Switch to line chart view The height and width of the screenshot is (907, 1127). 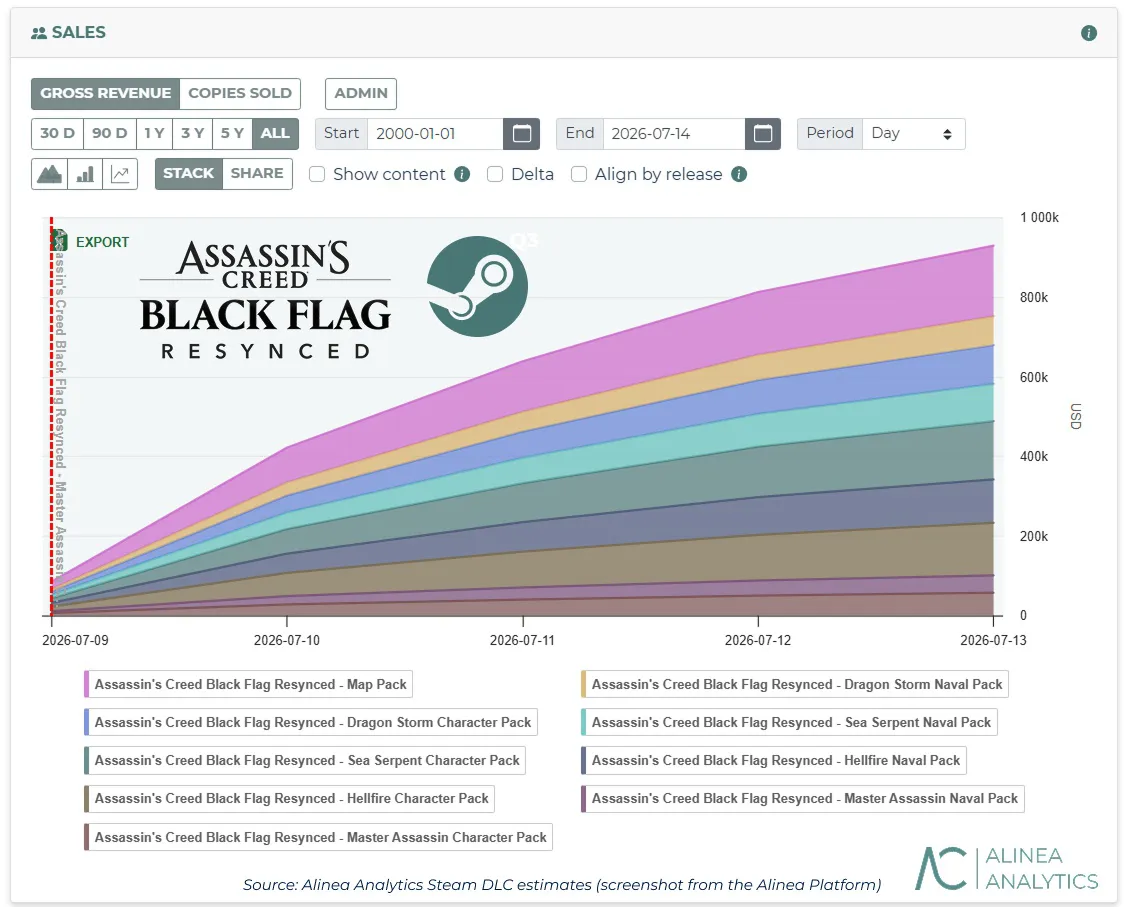click(x=120, y=174)
